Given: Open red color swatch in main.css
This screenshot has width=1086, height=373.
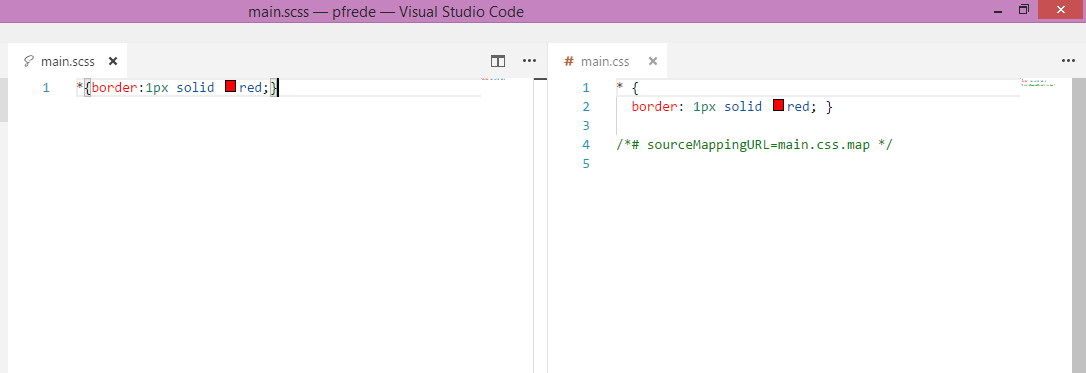Looking at the screenshot, I should tap(778, 106).
